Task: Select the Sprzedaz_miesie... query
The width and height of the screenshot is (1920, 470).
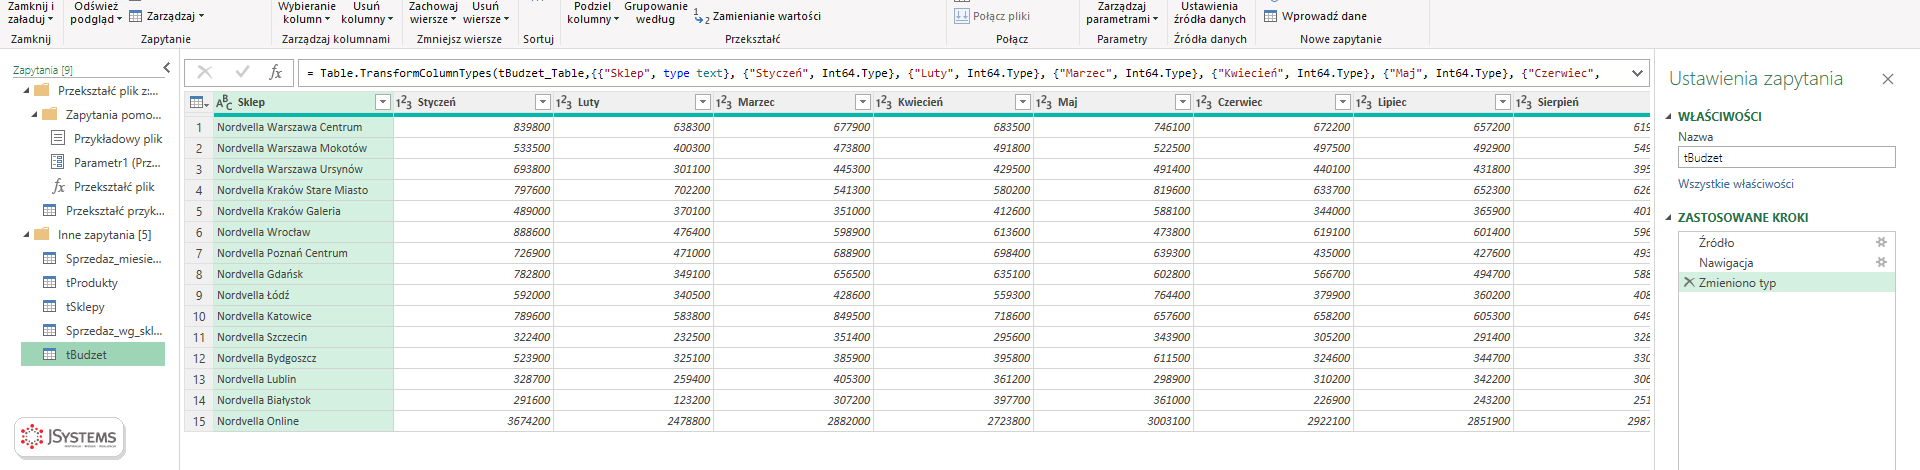Action: [x=93, y=259]
